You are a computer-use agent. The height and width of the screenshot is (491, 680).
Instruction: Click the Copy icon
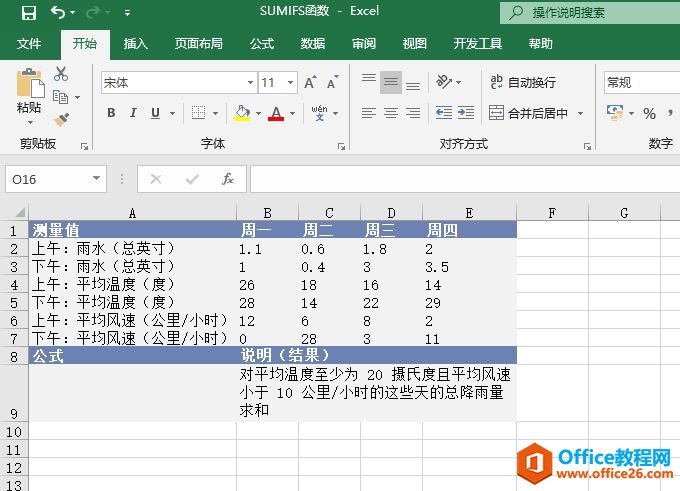(60, 97)
